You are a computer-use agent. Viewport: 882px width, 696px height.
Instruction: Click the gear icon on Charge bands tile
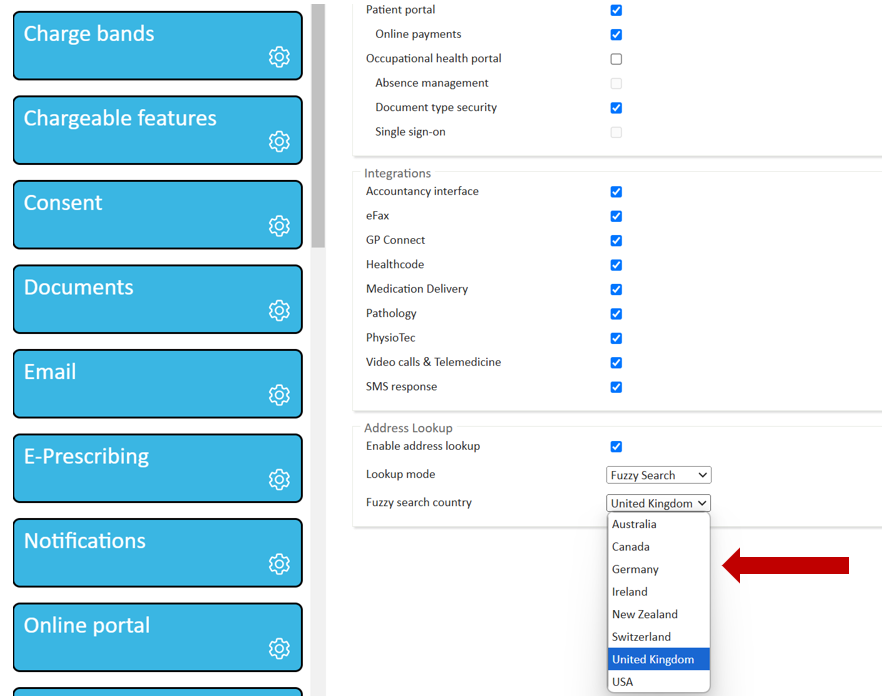tap(279, 57)
